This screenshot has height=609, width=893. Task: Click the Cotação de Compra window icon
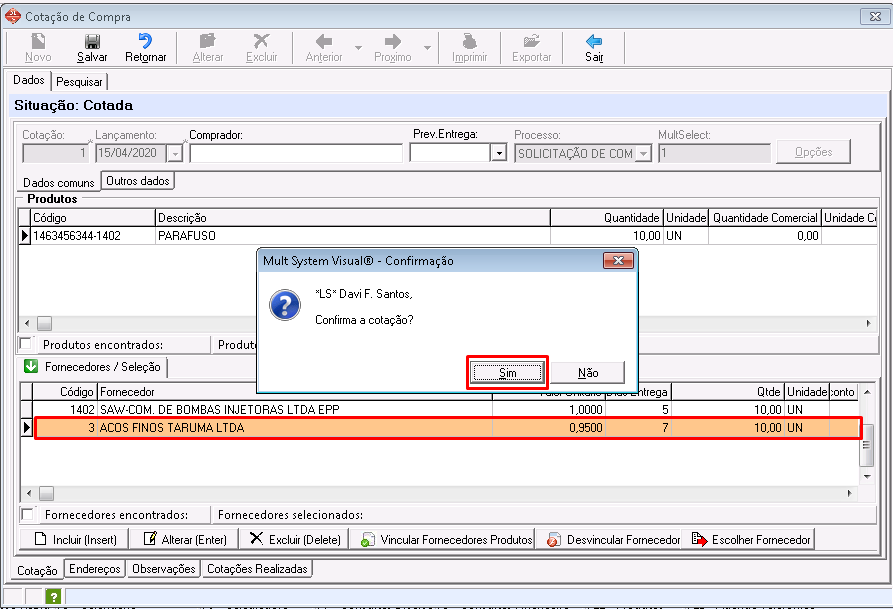tap(13, 17)
